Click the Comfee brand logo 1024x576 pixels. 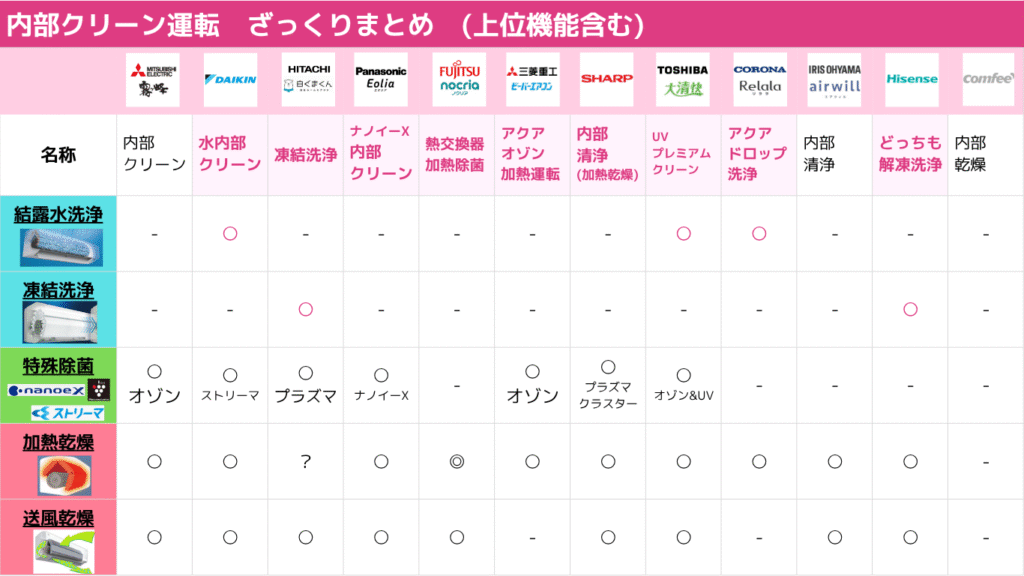pyautogui.click(x=988, y=80)
